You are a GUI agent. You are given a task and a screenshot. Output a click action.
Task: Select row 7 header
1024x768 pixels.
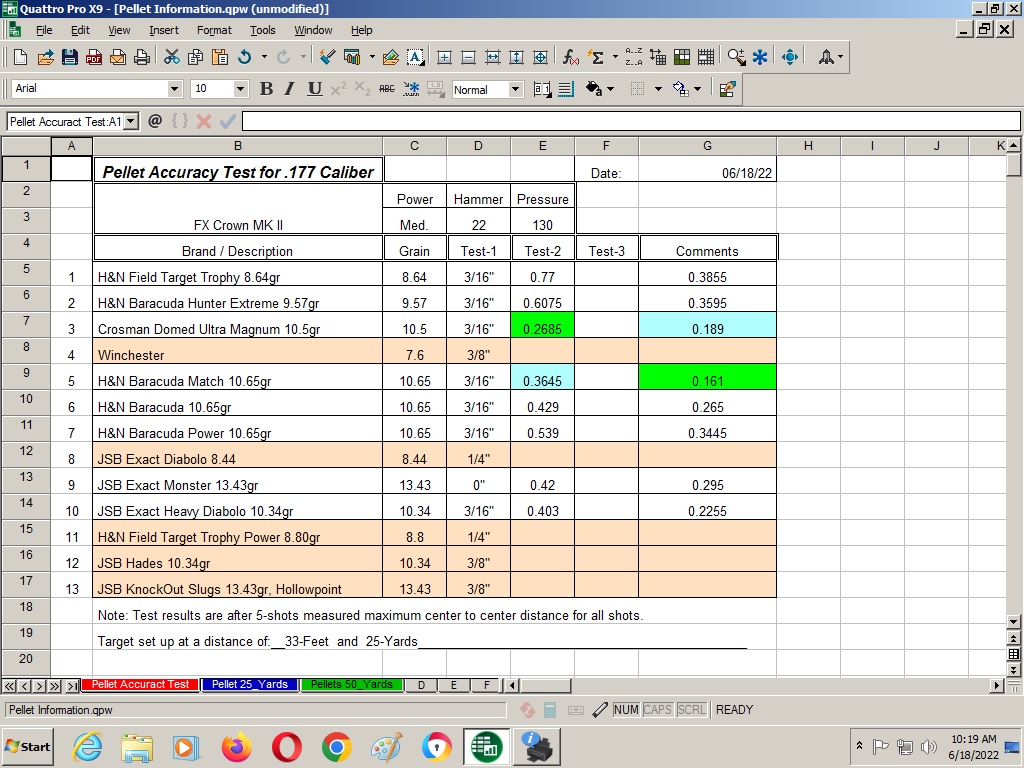click(26, 325)
